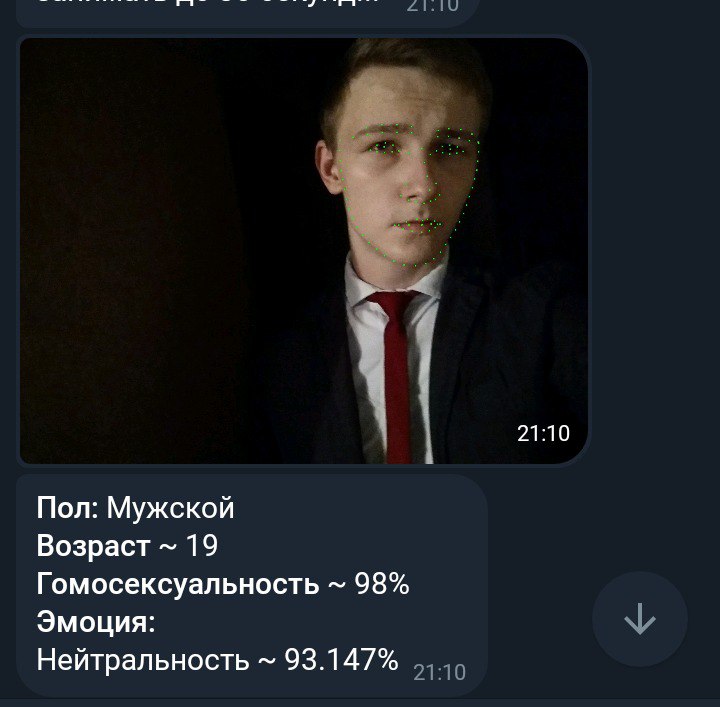The width and height of the screenshot is (720, 707).
Task: Click the percentage '98%' in the results
Action: click(x=382, y=584)
